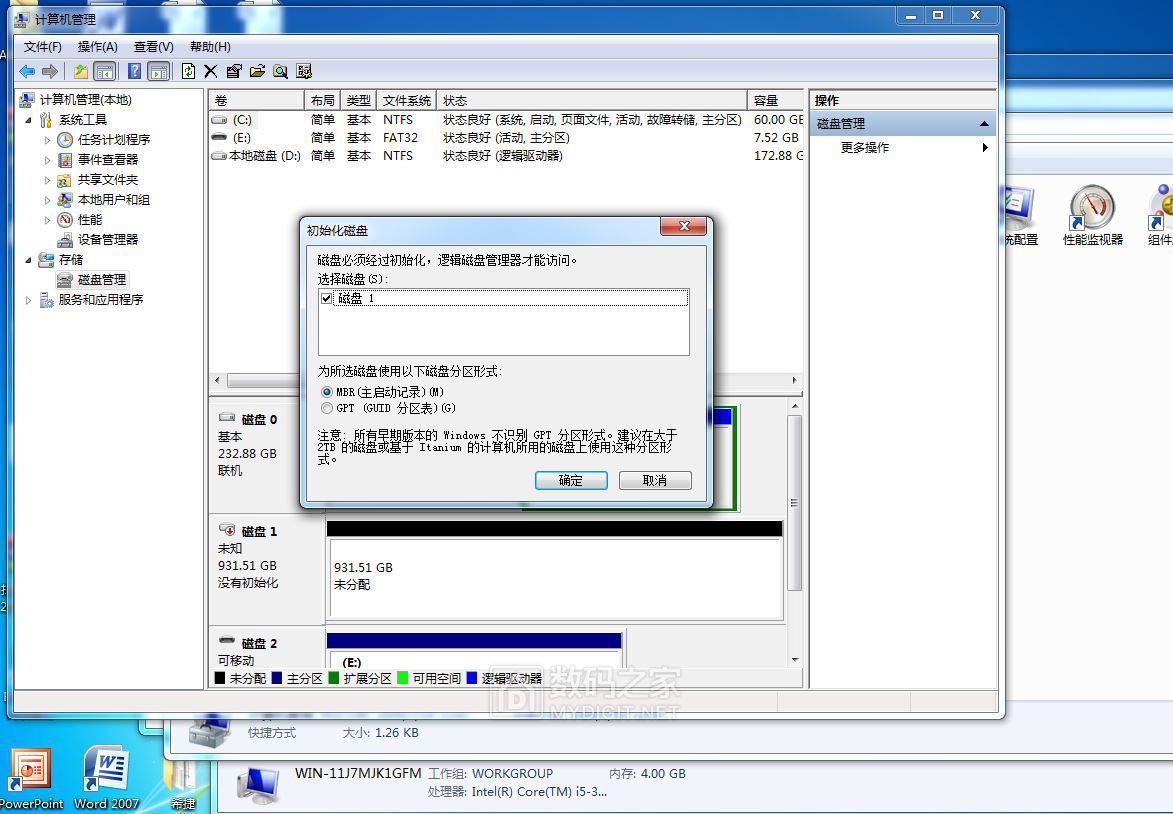The width and height of the screenshot is (1173, 814).
Task: Select 任务计划程序 in the tree
Action: click(114, 140)
